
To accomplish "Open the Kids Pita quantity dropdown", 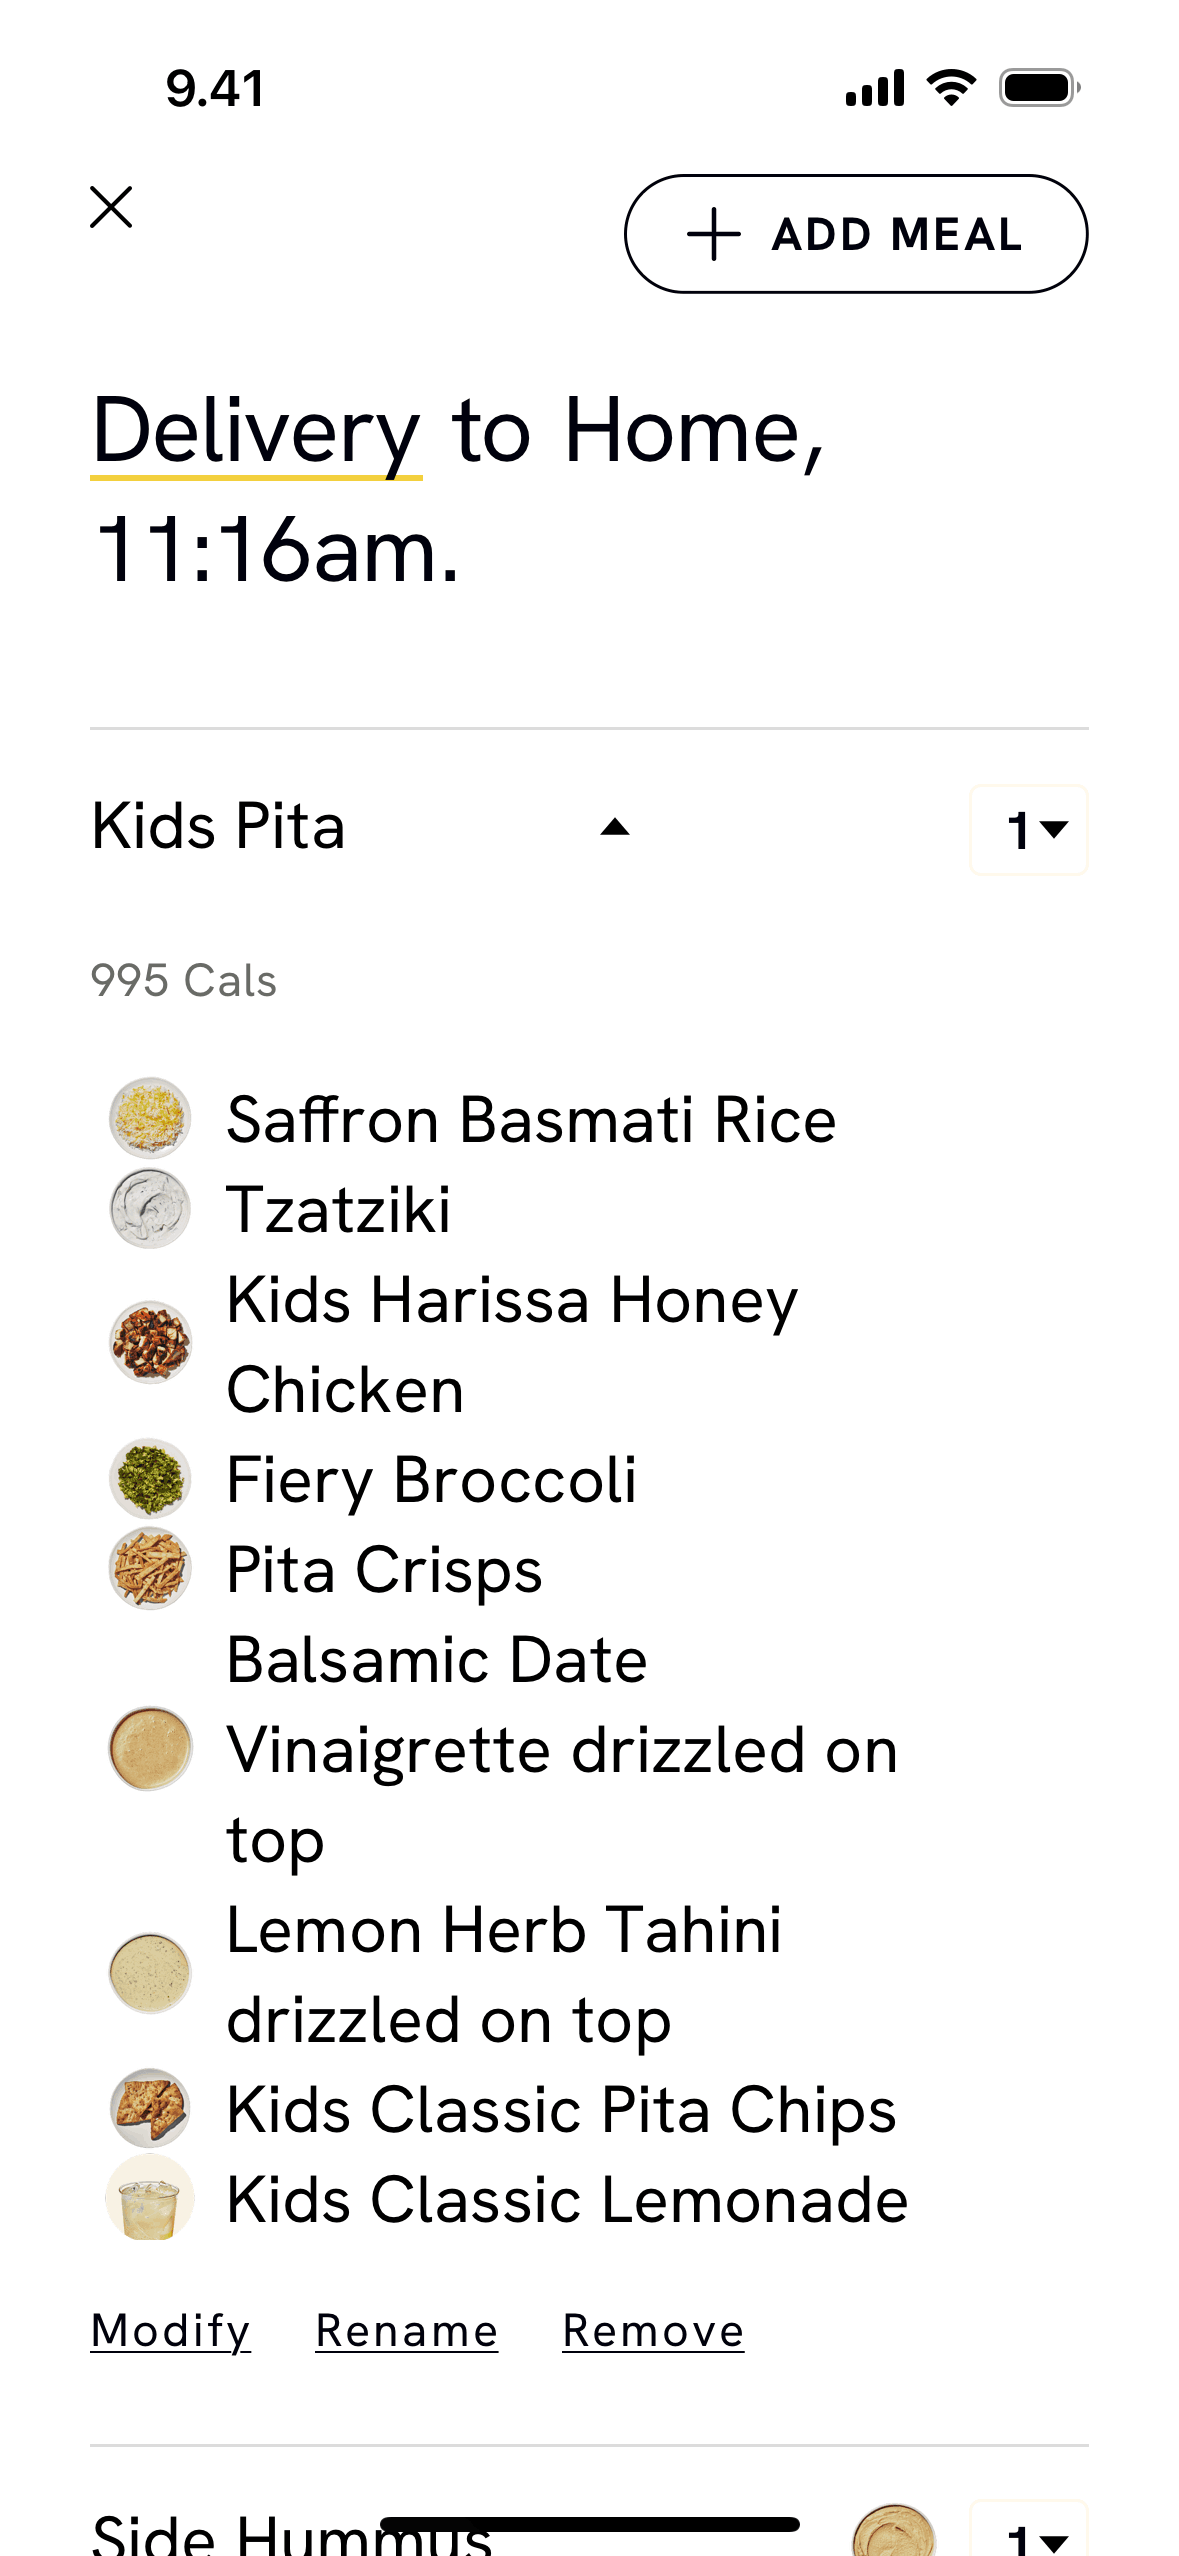I will [1029, 830].
